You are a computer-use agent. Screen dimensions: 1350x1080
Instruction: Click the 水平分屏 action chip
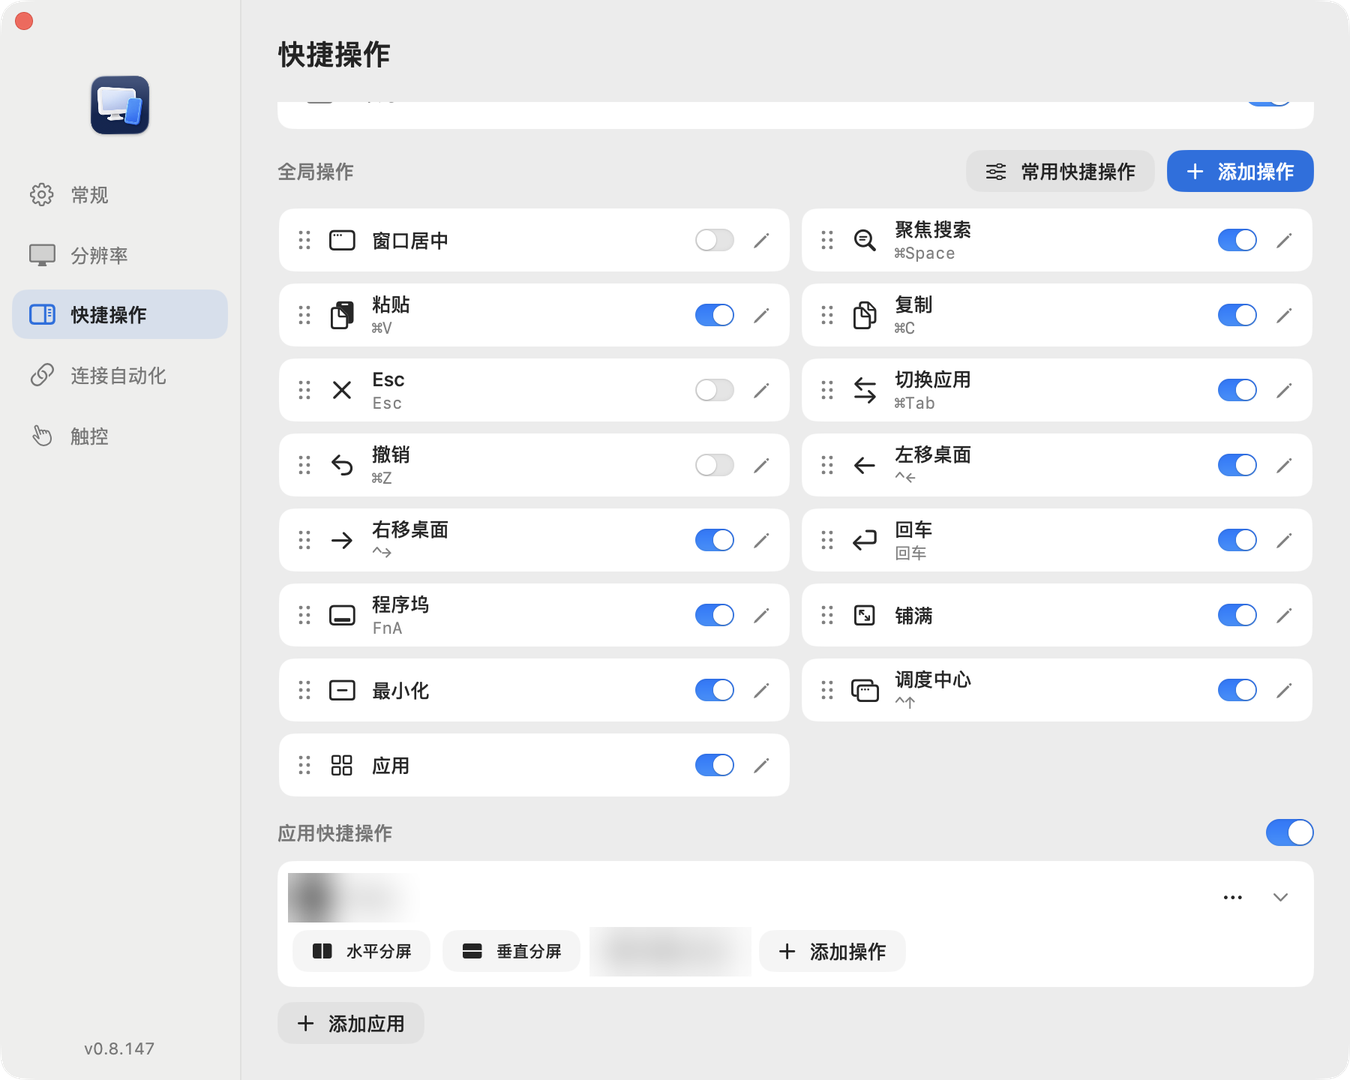pyautogui.click(x=361, y=951)
